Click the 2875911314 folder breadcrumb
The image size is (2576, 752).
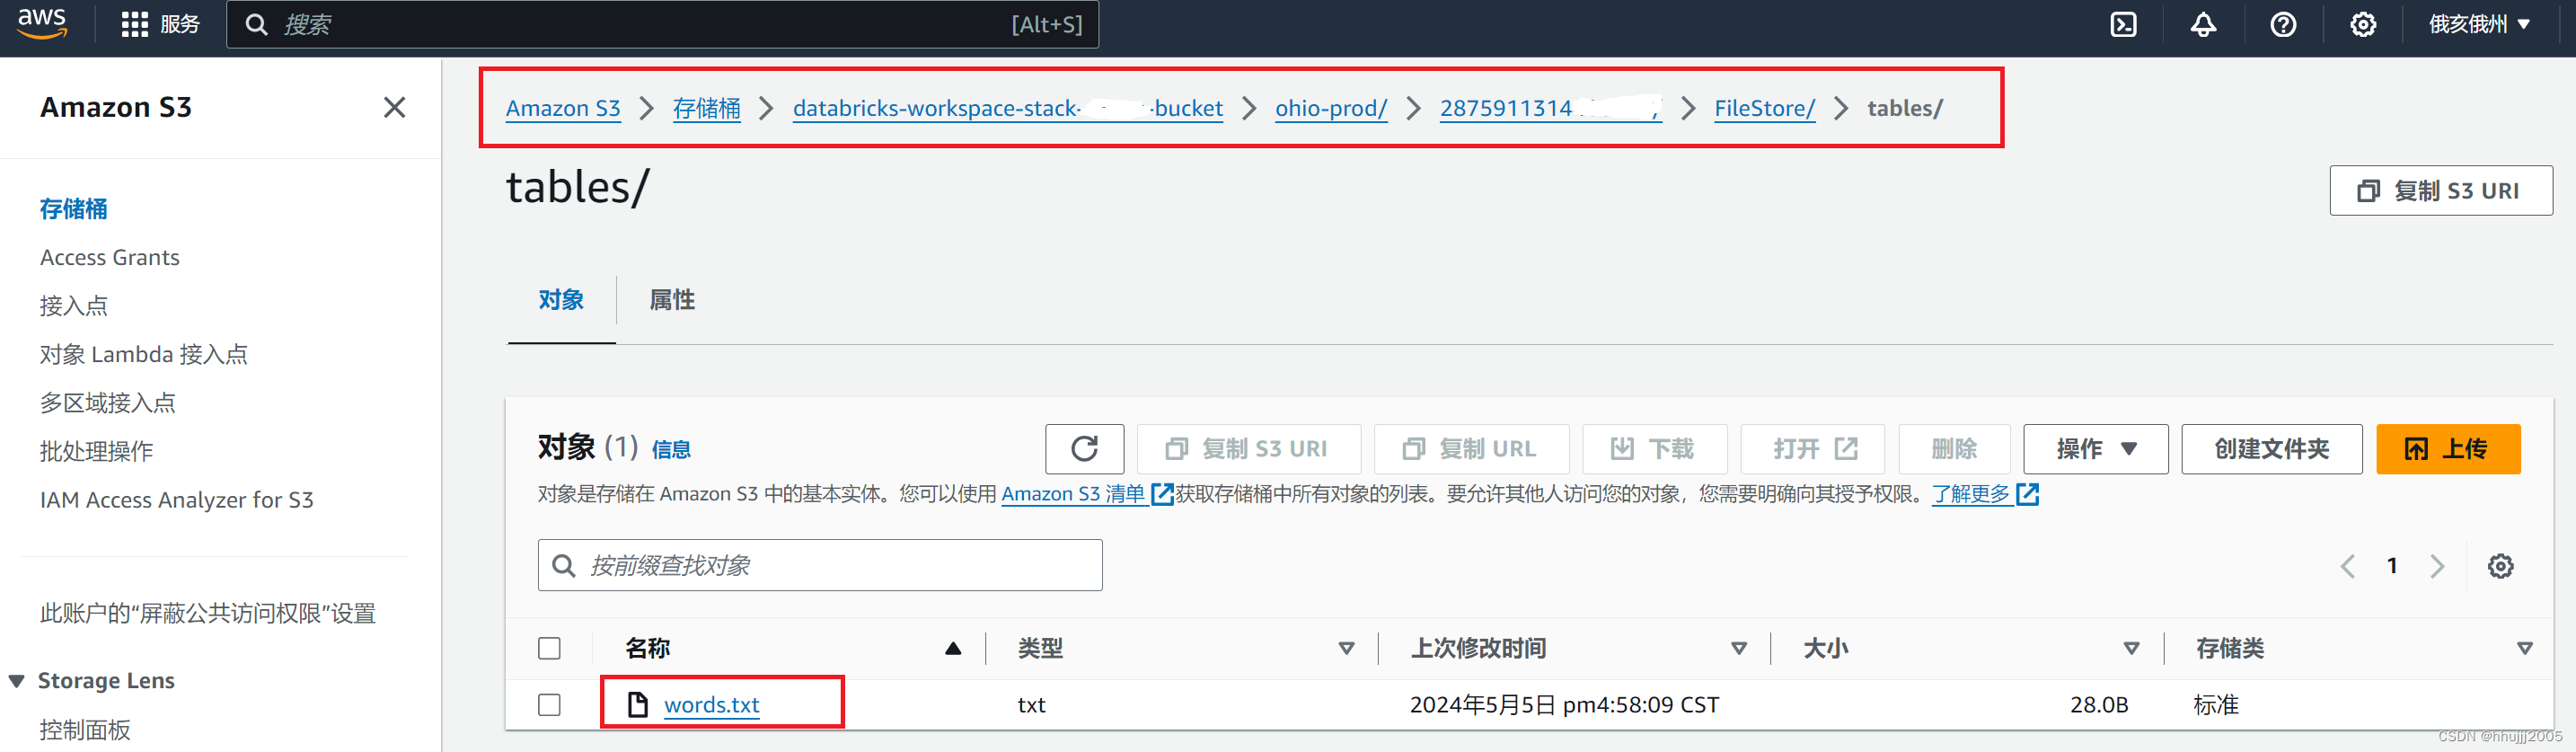click(x=1550, y=108)
